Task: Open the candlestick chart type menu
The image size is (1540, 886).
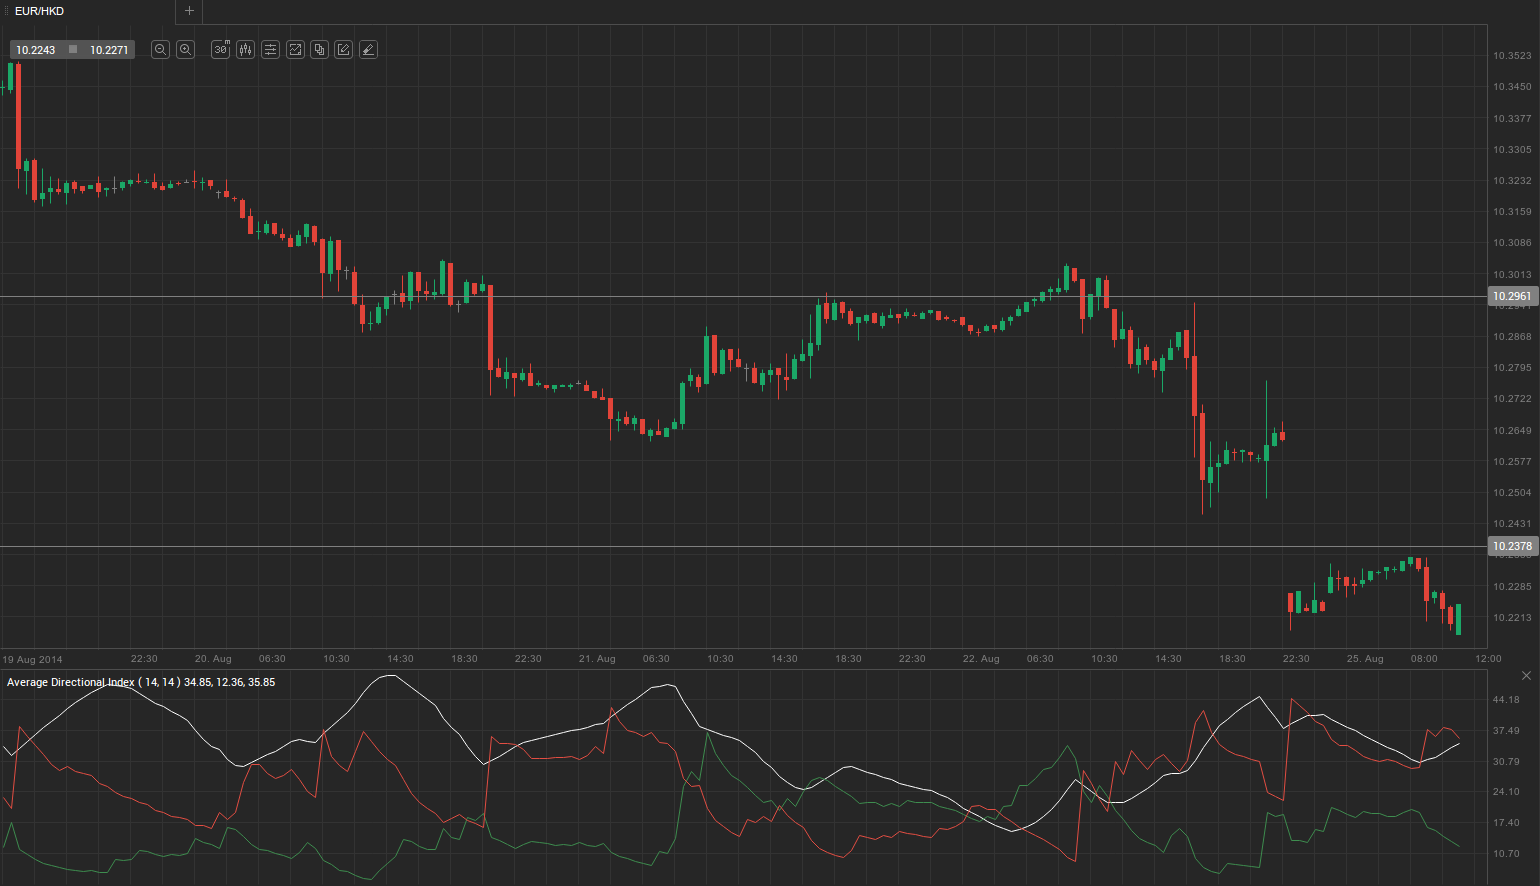Action: pyautogui.click(x=246, y=49)
